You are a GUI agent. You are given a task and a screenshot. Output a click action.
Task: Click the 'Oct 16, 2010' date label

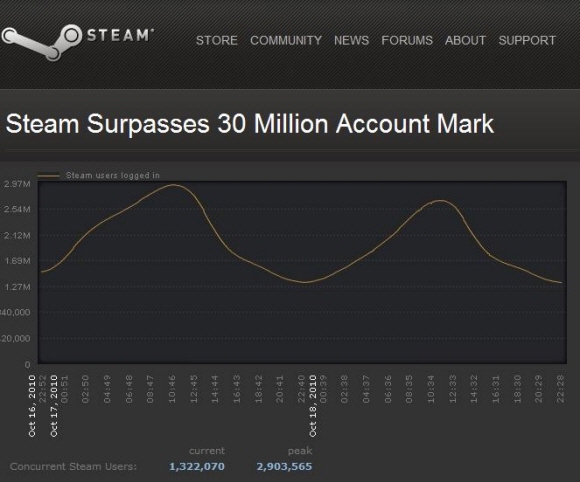click(x=32, y=405)
